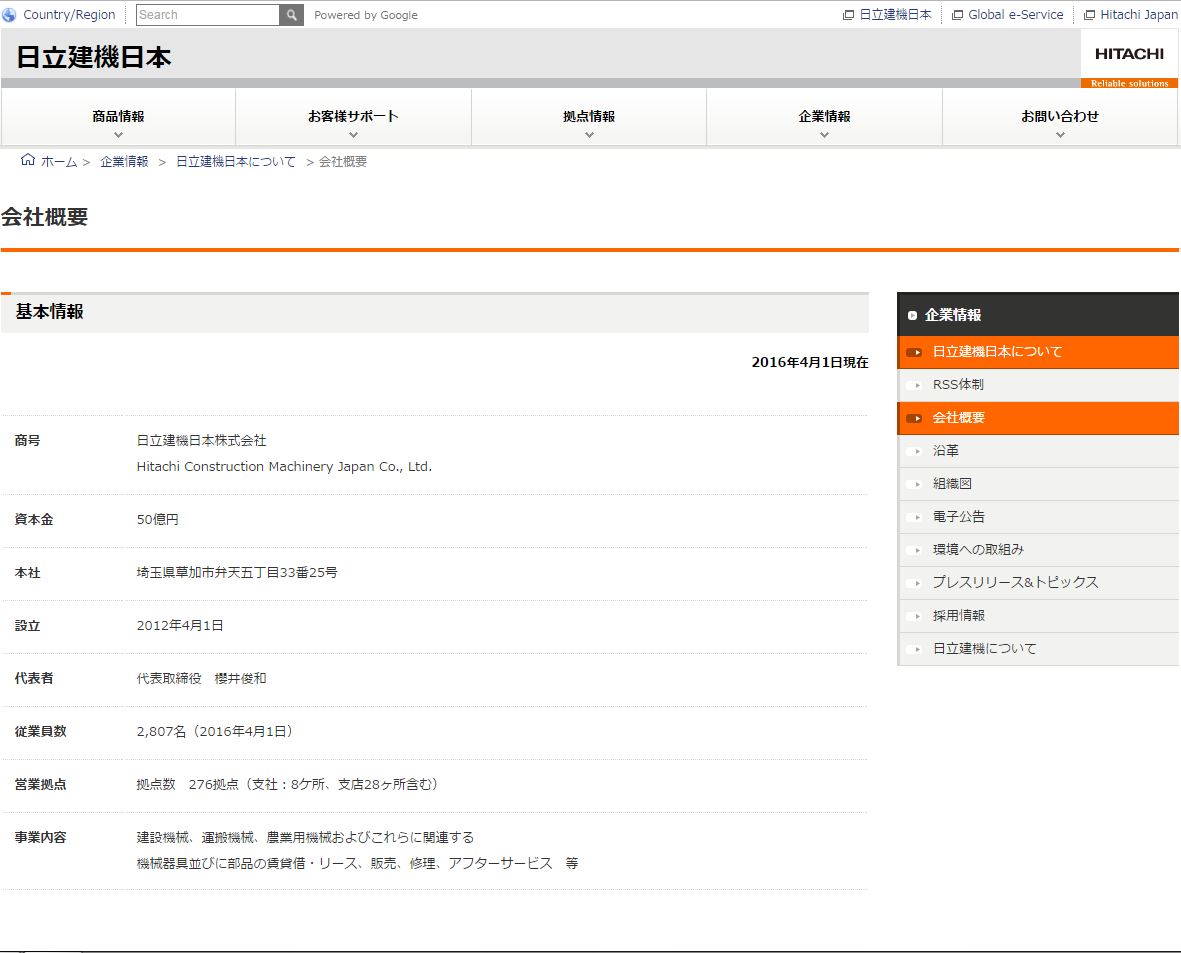The height and width of the screenshot is (953, 1181).
Task: Expand the 商品情報 dropdown menu
Action: pyautogui.click(x=118, y=118)
